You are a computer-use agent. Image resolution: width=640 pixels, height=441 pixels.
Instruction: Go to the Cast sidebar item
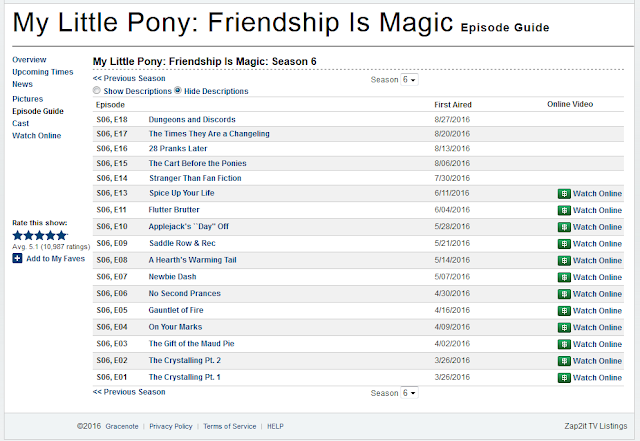[x=20, y=123]
